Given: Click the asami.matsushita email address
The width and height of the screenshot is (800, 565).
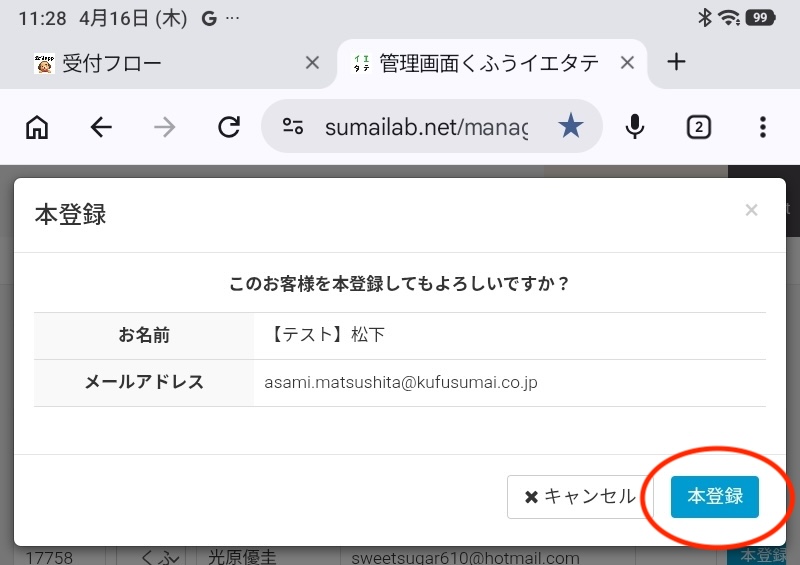Looking at the screenshot, I should tap(401, 383).
